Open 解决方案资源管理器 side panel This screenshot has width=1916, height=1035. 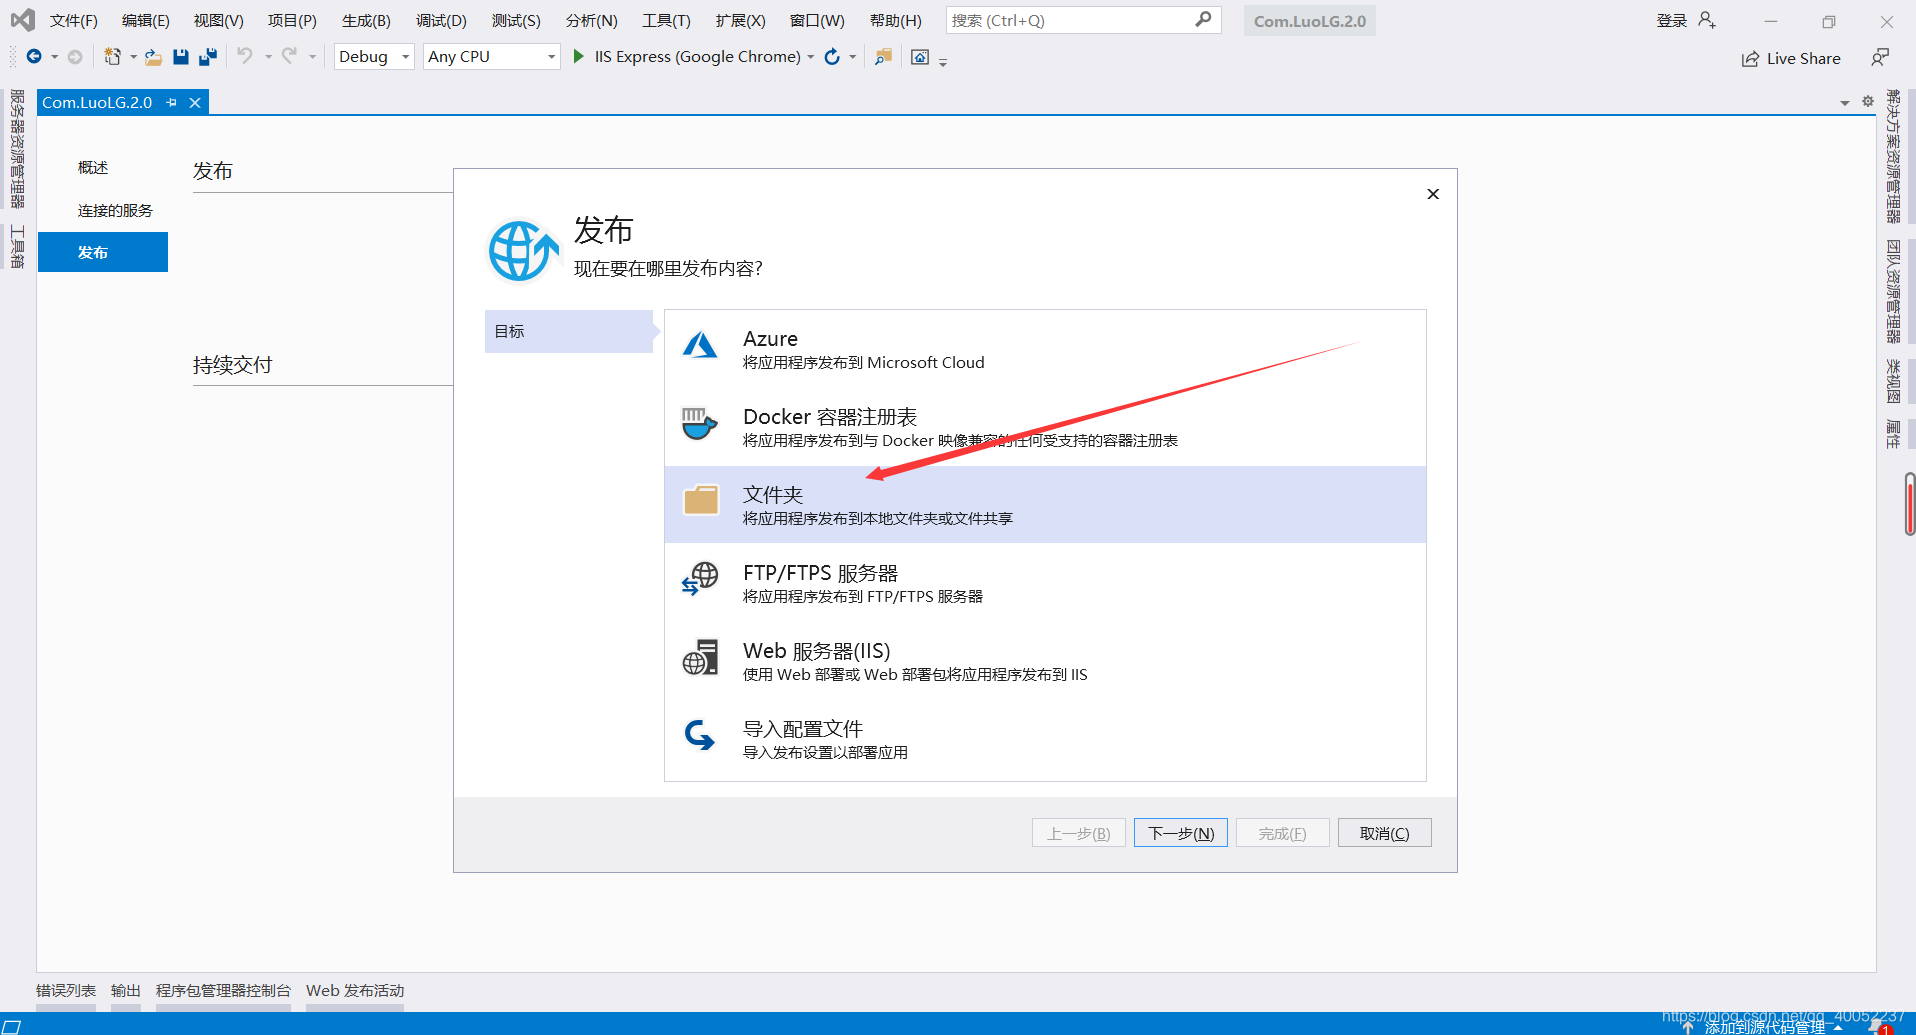1893,156
